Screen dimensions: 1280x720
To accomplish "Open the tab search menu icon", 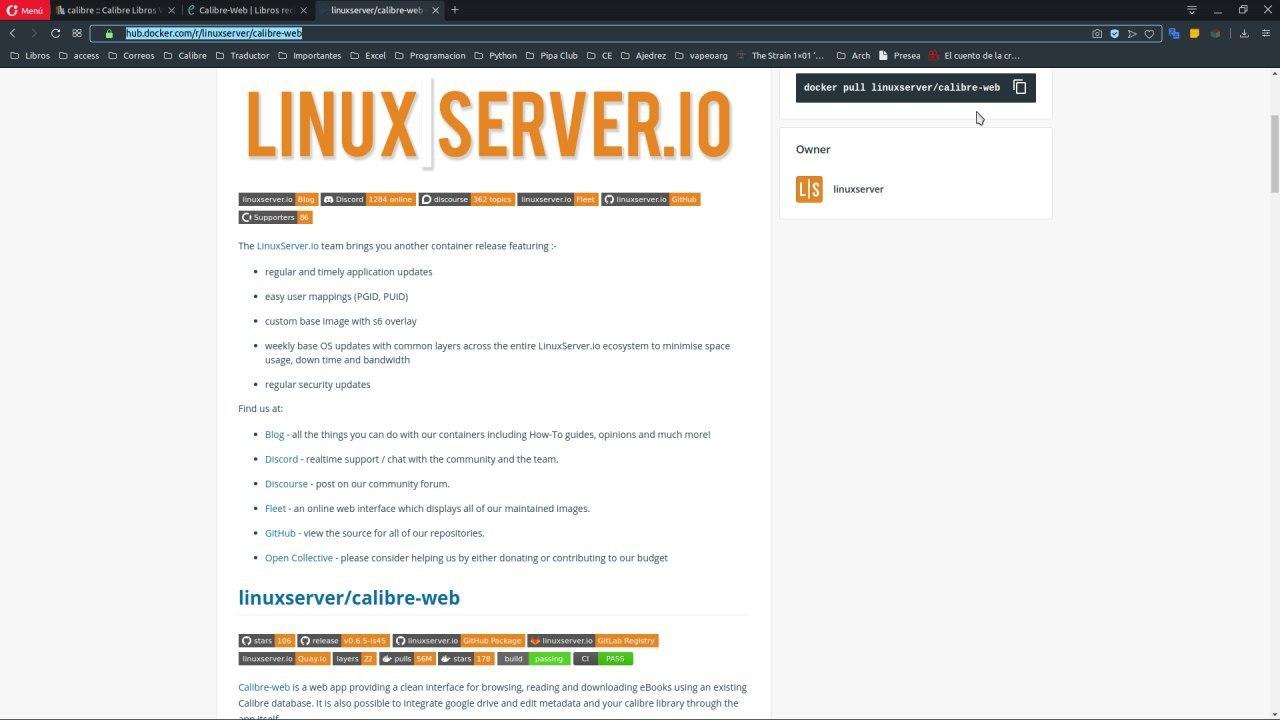I will (x=1191, y=10).
